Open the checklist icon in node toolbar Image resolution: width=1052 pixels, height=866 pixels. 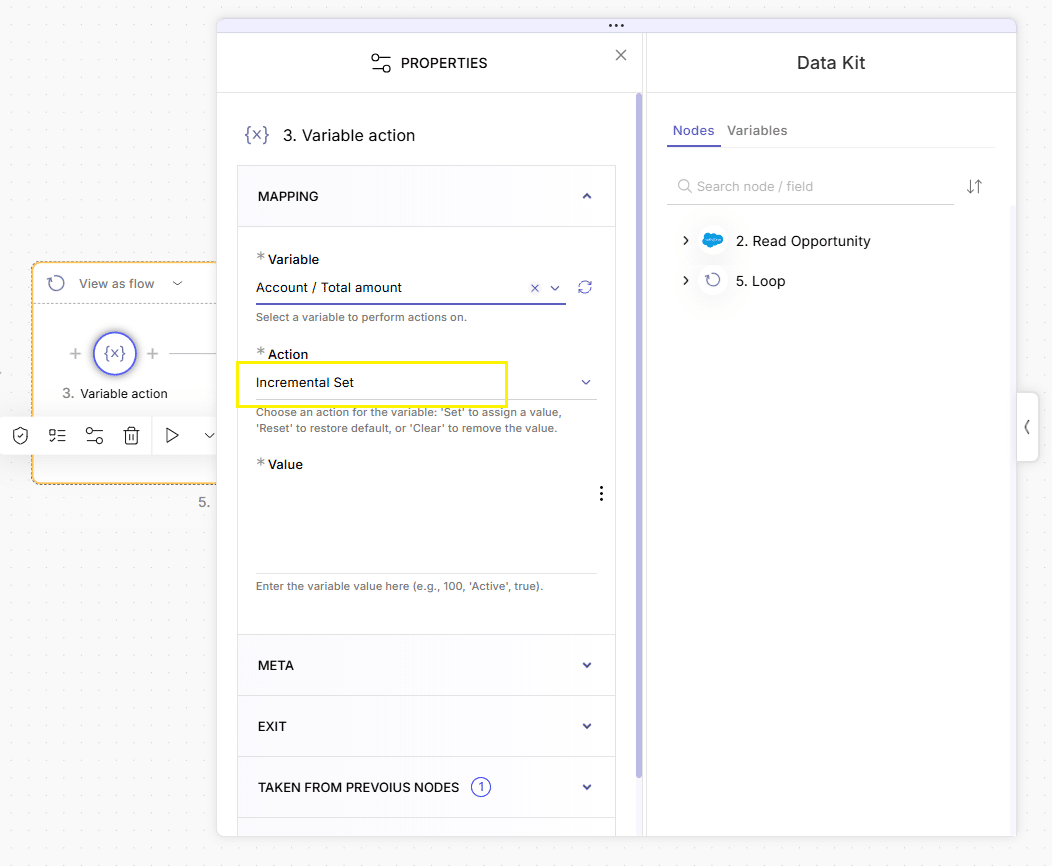pyautogui.click(x=57, y=435)
